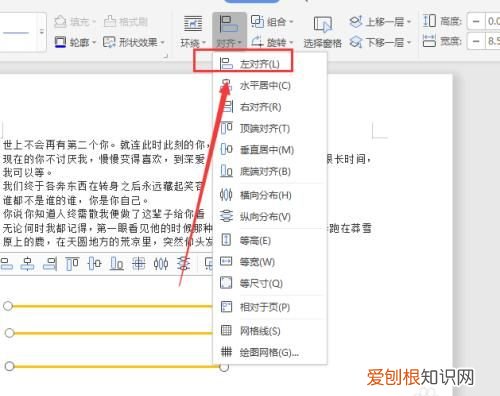Open the 选择窗格 selection pane

tap(322, 32)
